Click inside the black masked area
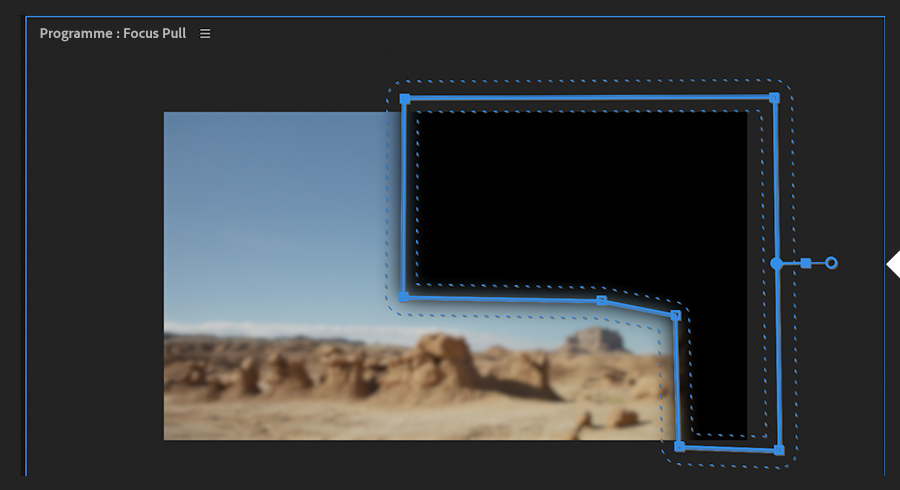Screen dimensions: 900x490 coord(580,195)
